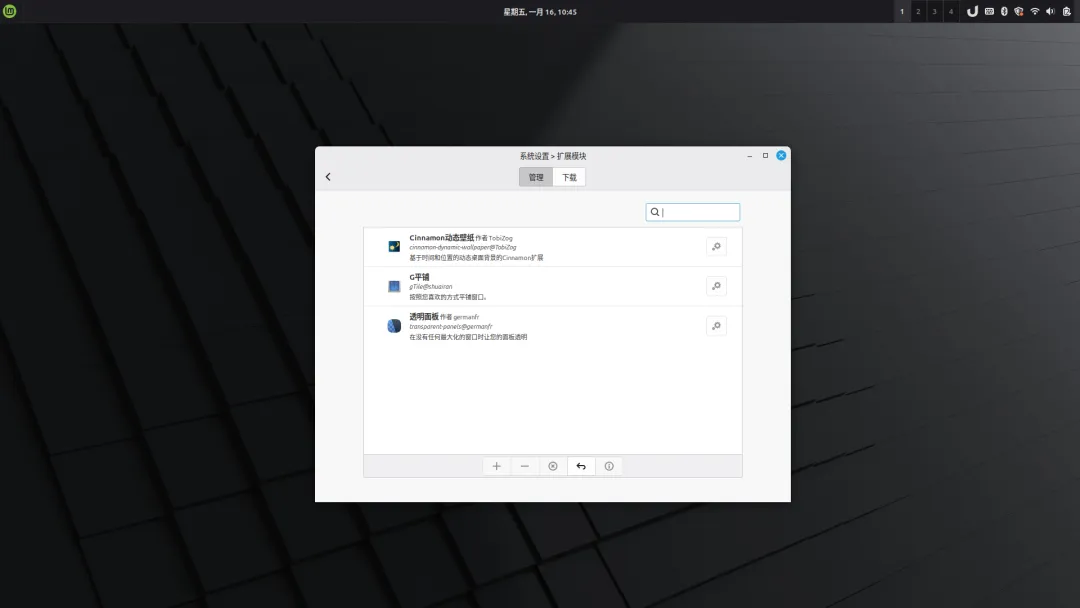Restore default extensions with the undo arrow
1080x608 pixels.
(581, 466)
